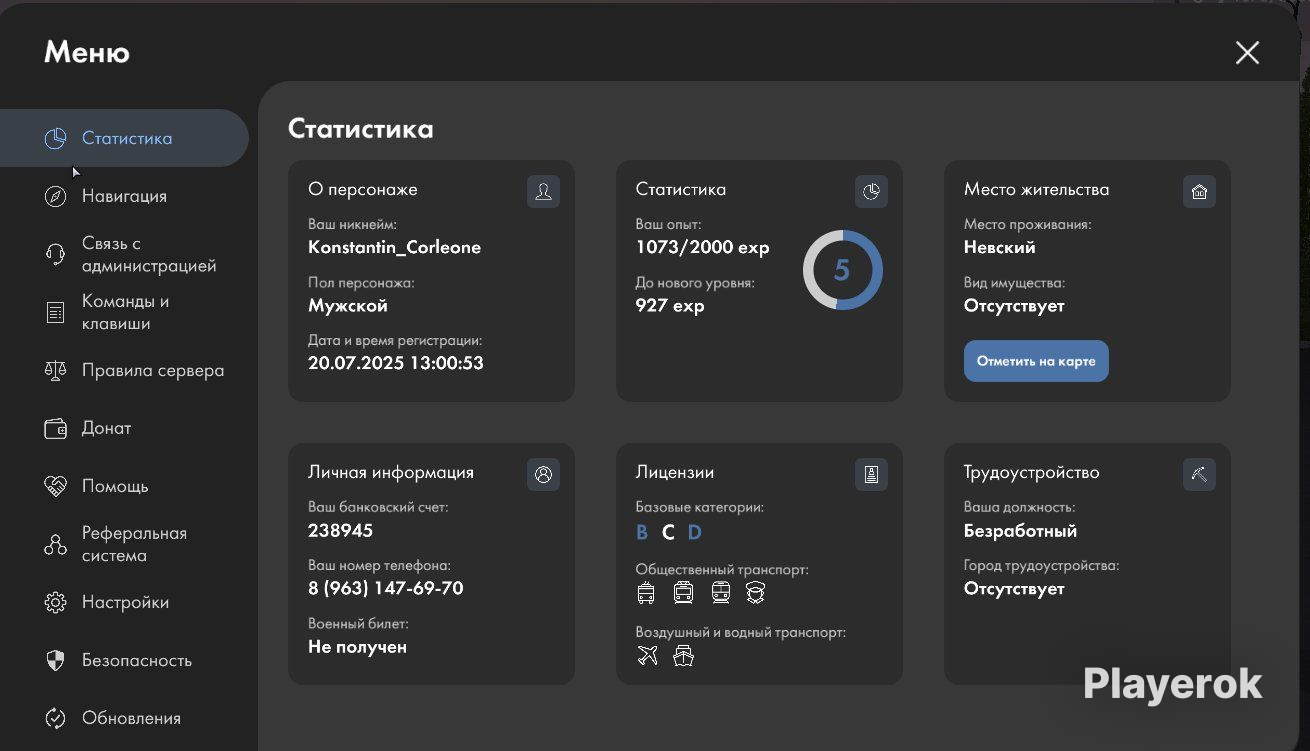This screenshot has height=751, width=1310.
Task: Click the 927 exp remaining value
Action: coord(670,305)
